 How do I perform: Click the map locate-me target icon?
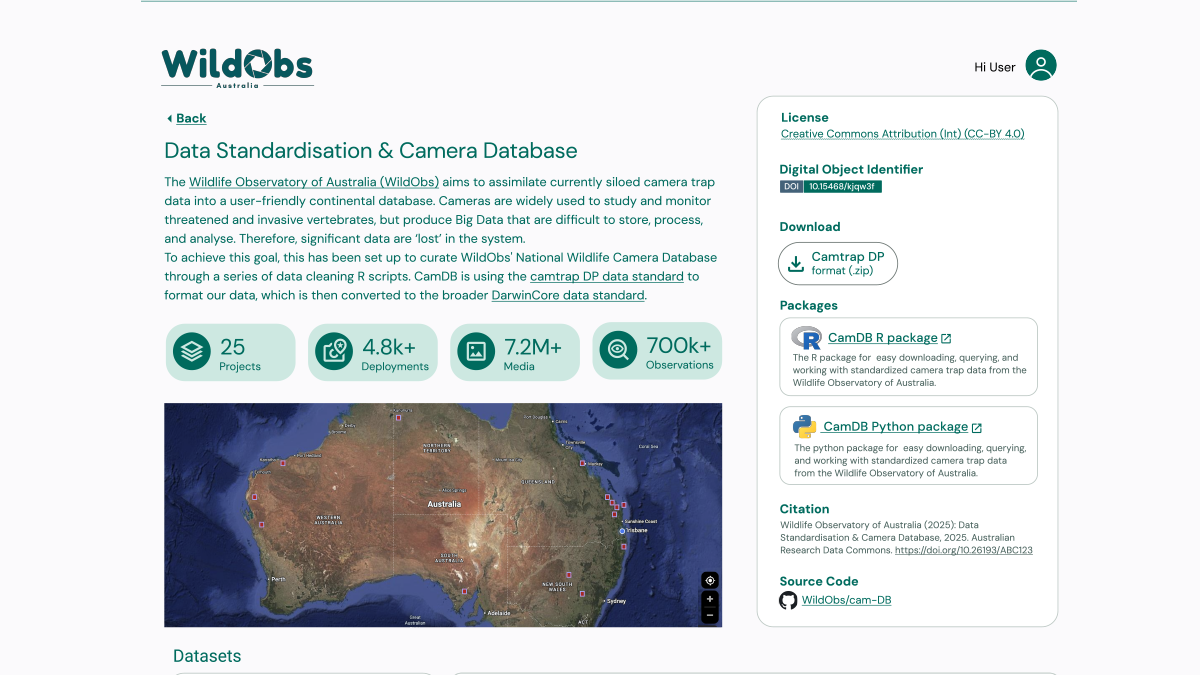coord(710,580)
